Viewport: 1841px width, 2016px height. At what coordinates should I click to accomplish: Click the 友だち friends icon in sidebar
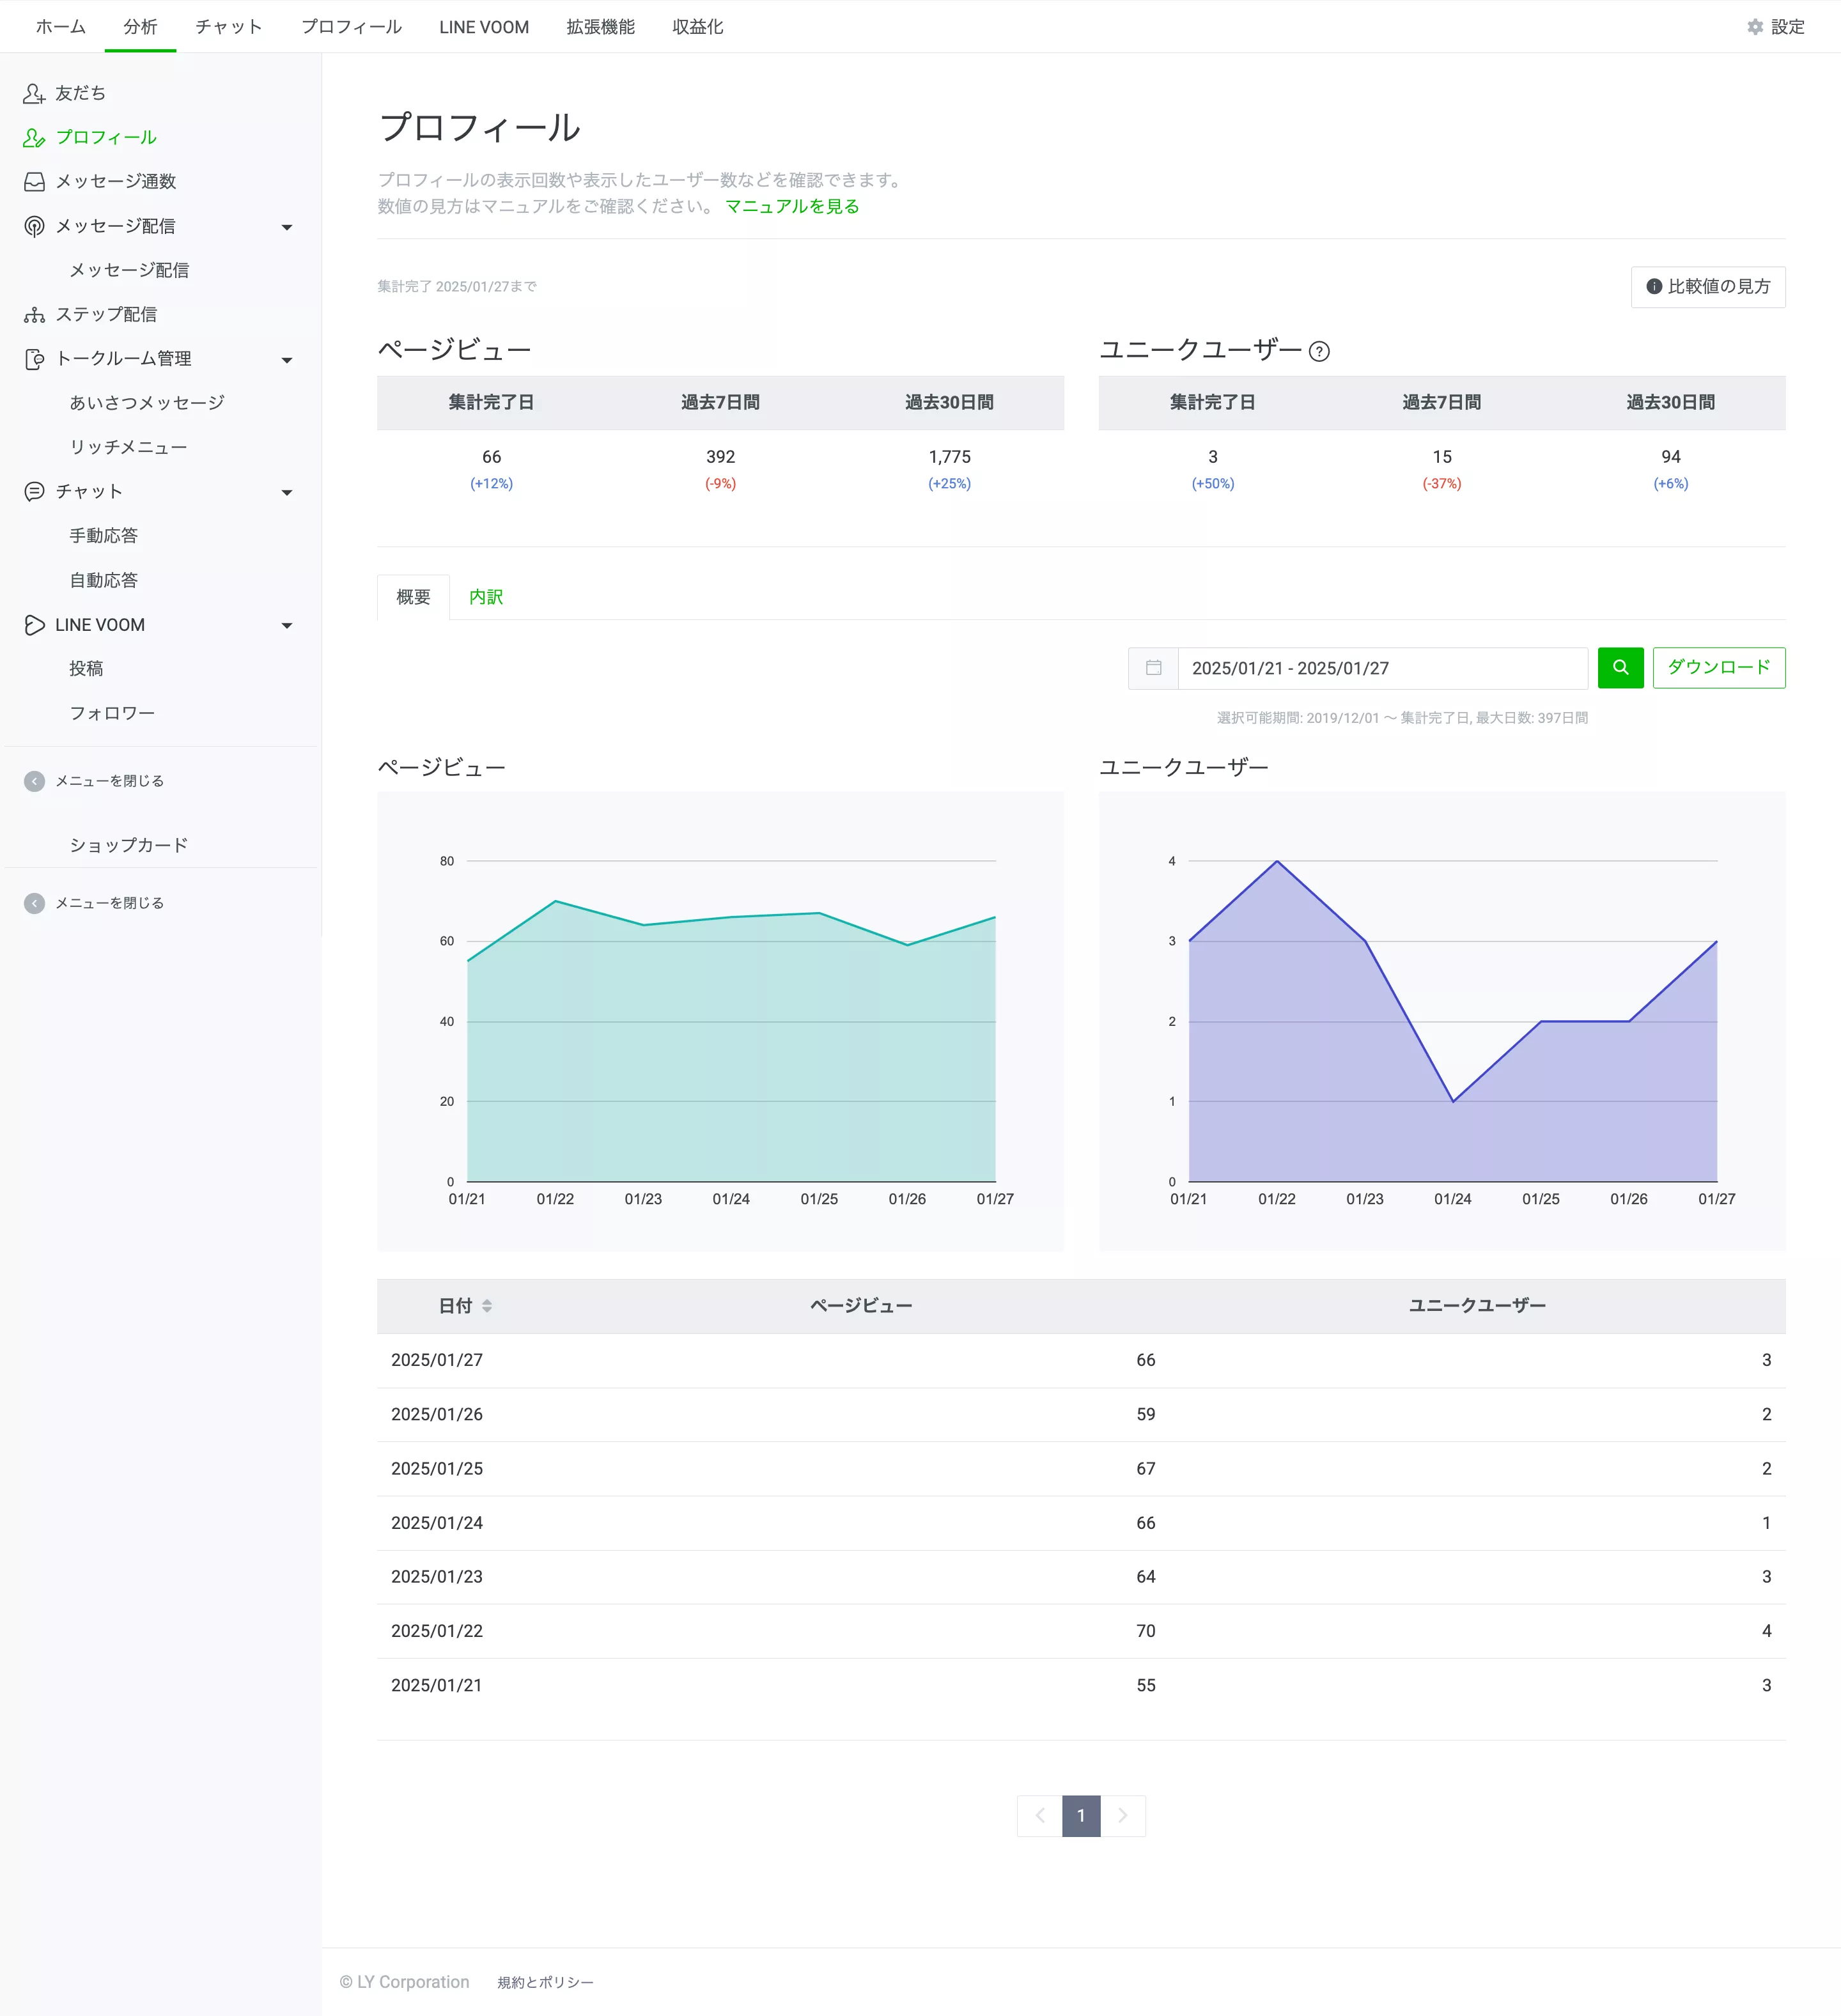pyautogui.click(x=34, y=93)
